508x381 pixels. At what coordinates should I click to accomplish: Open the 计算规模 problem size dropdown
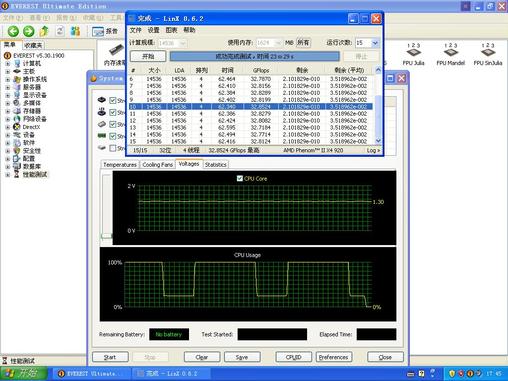[183, 43]
